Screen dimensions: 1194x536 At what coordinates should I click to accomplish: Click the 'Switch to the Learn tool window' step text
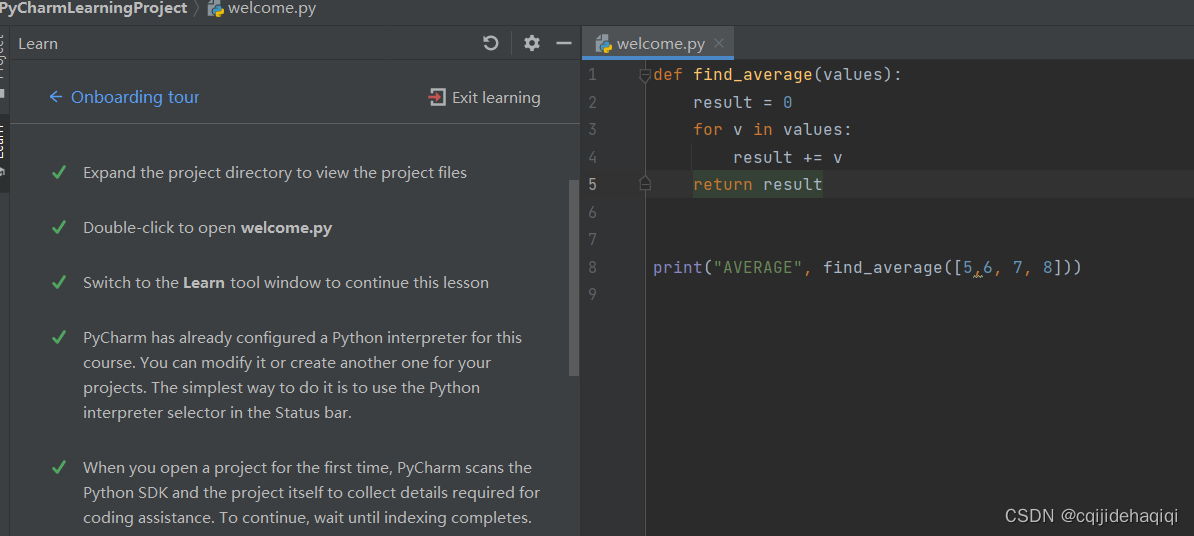(x=286, y=282)
